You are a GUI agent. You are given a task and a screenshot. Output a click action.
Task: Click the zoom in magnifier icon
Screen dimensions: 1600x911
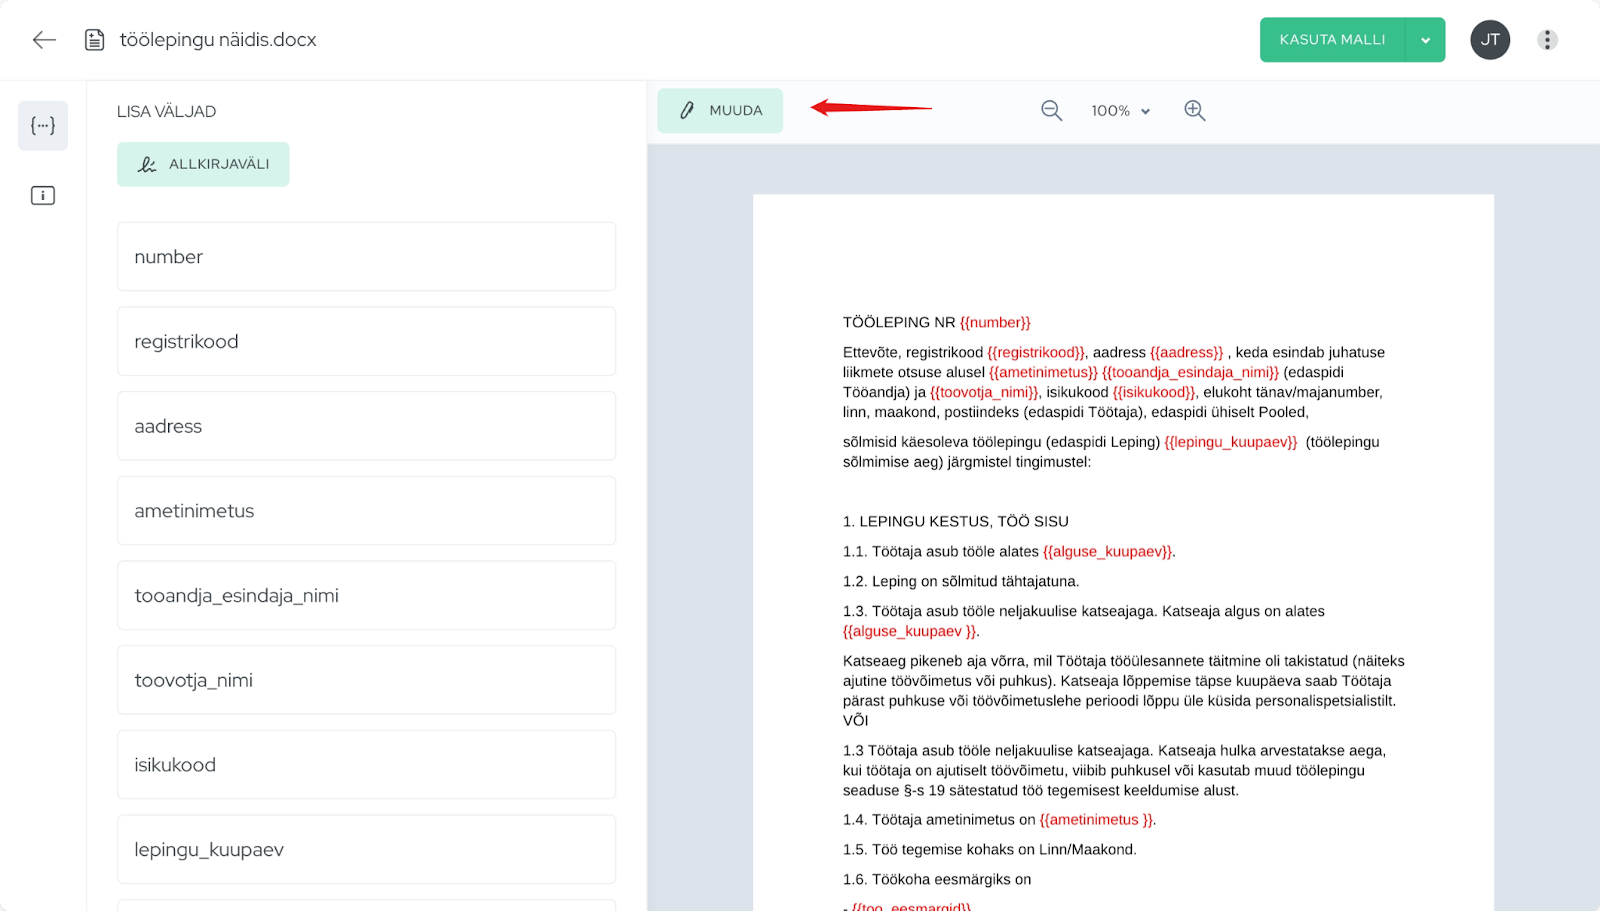(1194, 111)
